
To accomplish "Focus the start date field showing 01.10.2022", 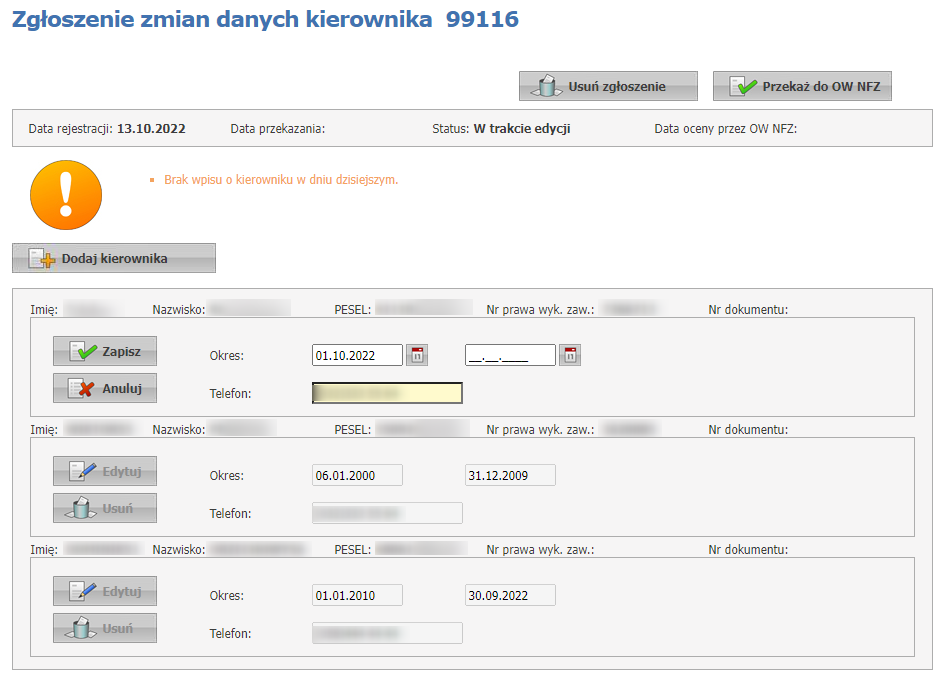I will pos(357,355).
